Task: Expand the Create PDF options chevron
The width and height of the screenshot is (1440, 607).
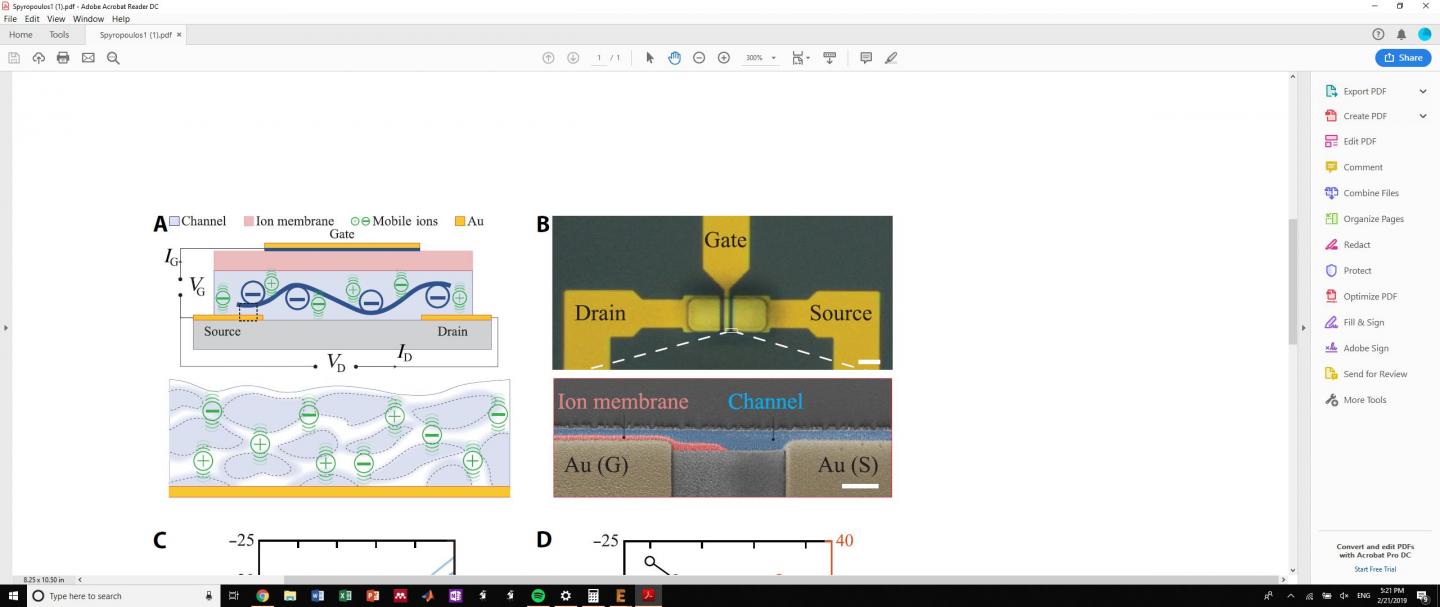Action: pyautogui.click(x=1423, y=115)
